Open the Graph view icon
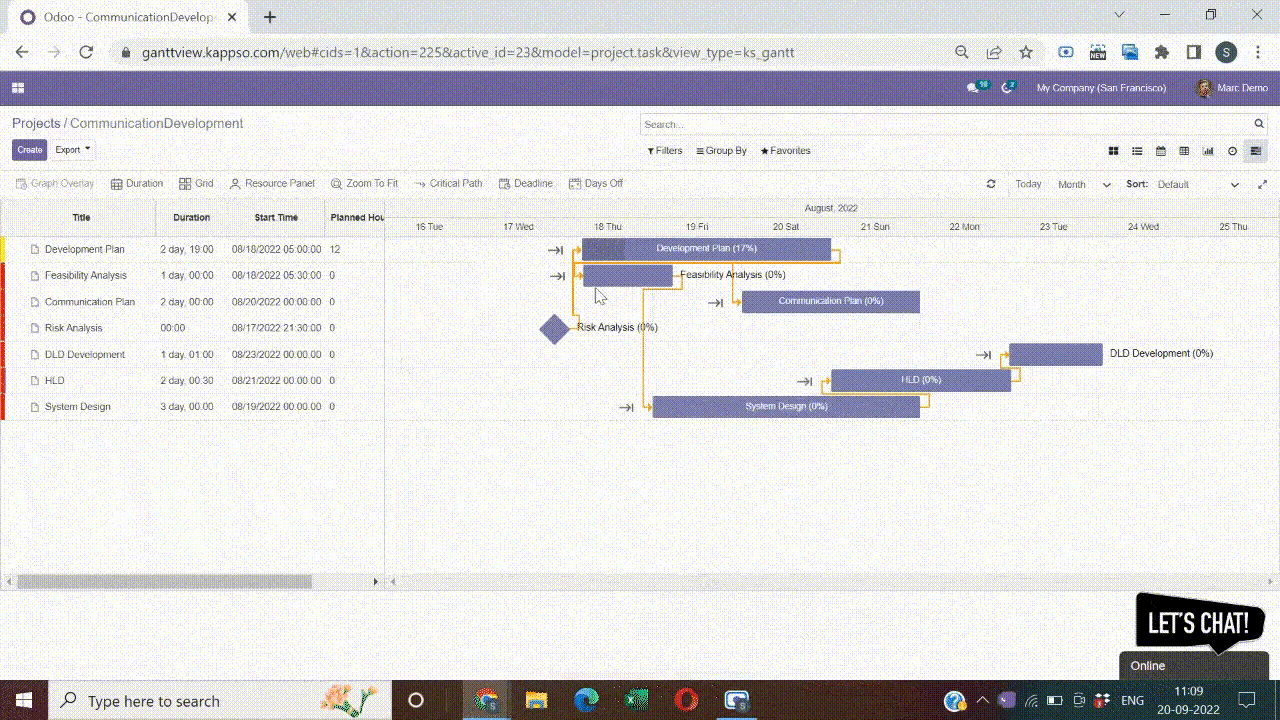 (x=1208, y=151)
